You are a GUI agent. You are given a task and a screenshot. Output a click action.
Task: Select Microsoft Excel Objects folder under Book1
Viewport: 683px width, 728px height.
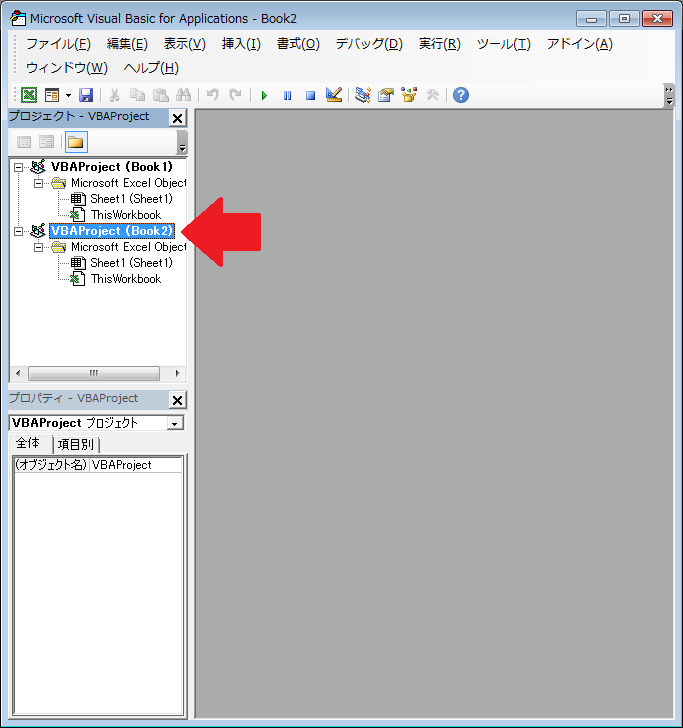coord(129,183)
